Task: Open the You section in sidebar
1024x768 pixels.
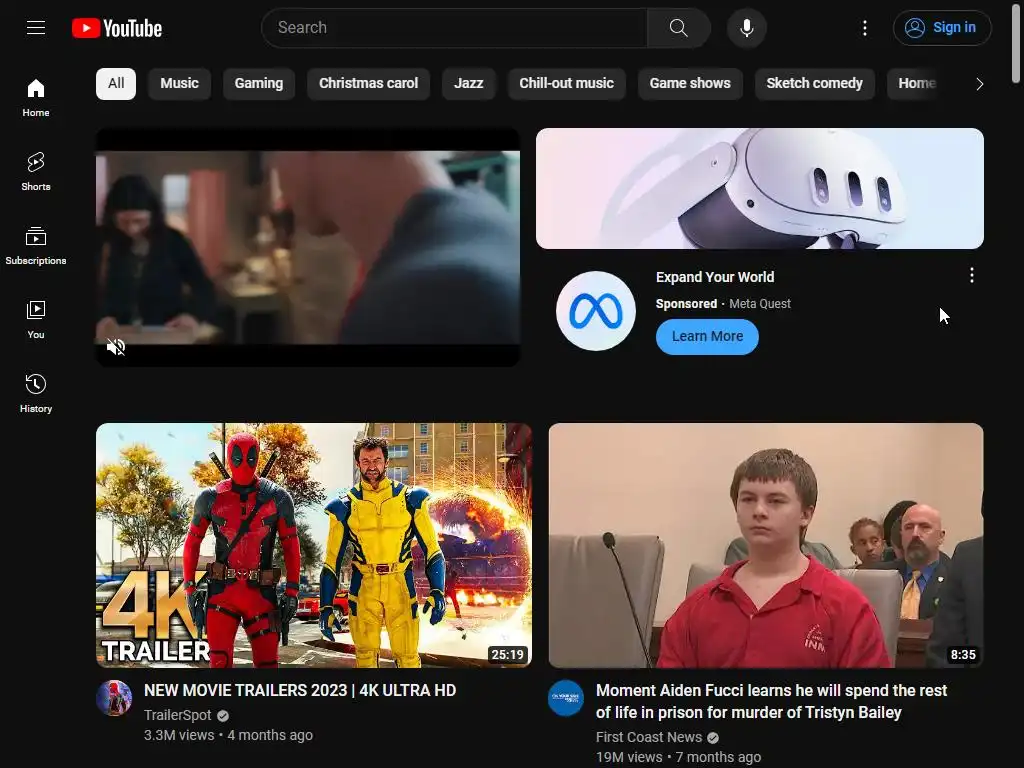Action: [36, 319]
